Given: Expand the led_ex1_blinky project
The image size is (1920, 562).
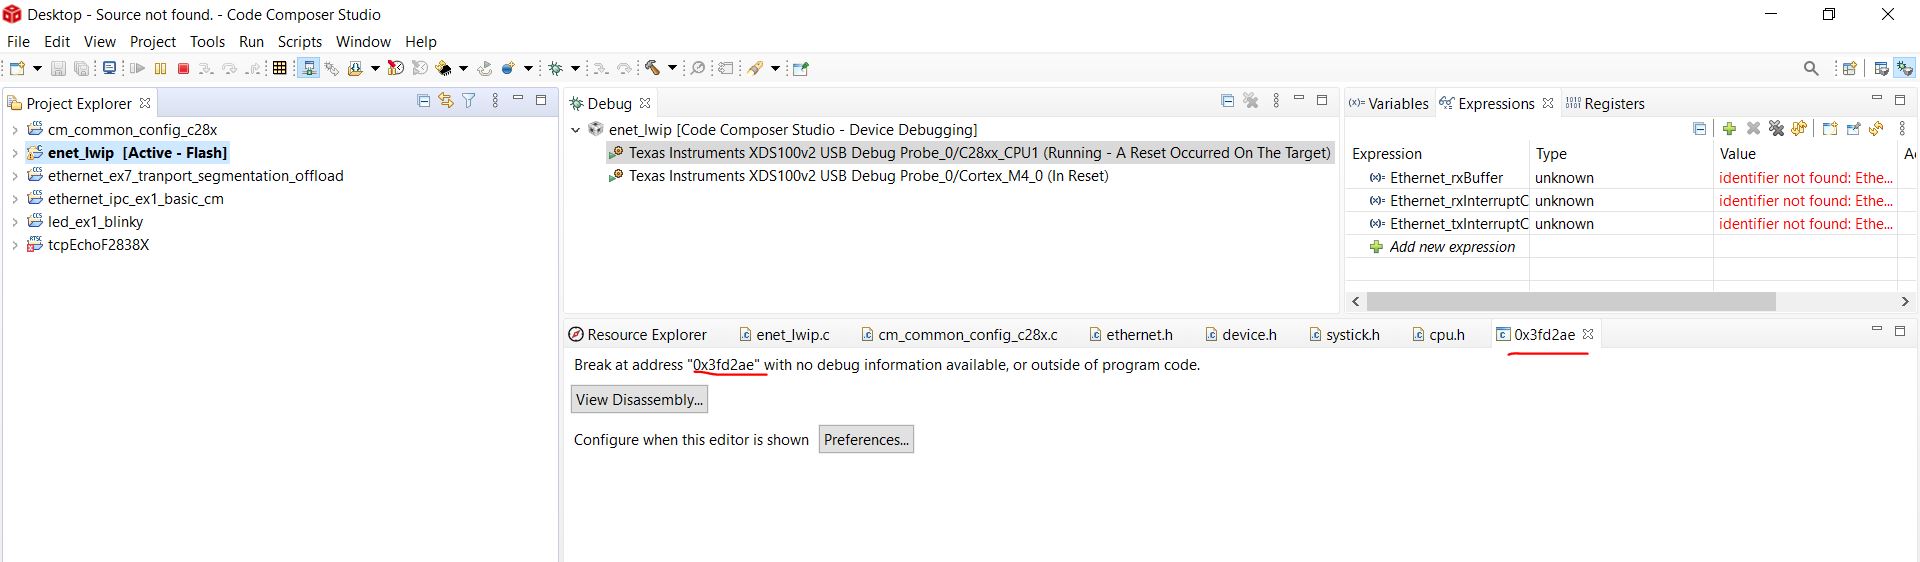Looking at the screenshot, I should 15,222.
